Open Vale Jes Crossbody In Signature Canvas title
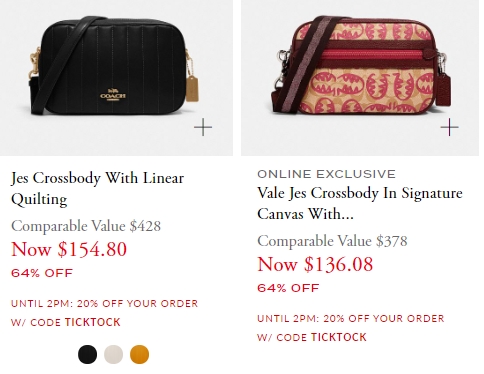484x374 pixels. [360, 203]
